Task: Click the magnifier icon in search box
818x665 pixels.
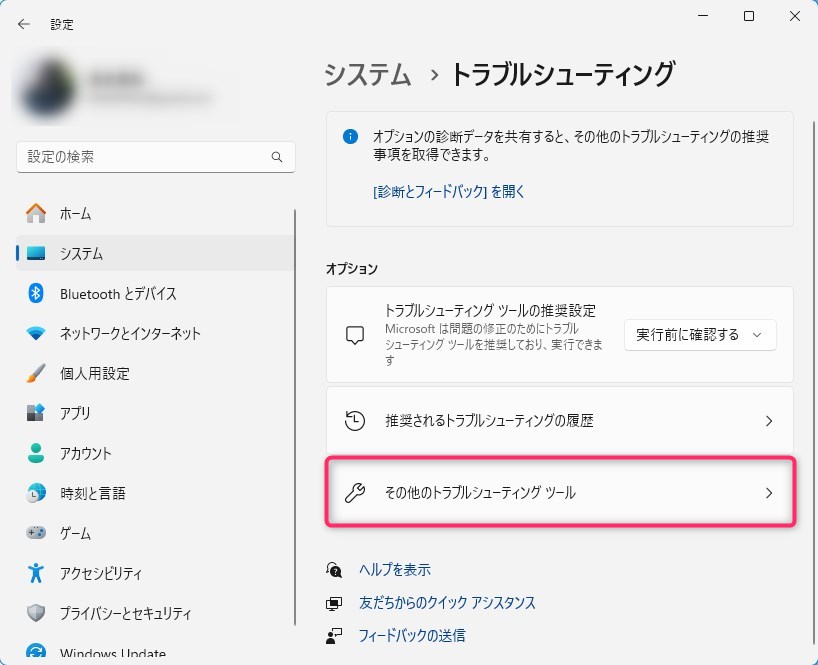Action: 277,158
